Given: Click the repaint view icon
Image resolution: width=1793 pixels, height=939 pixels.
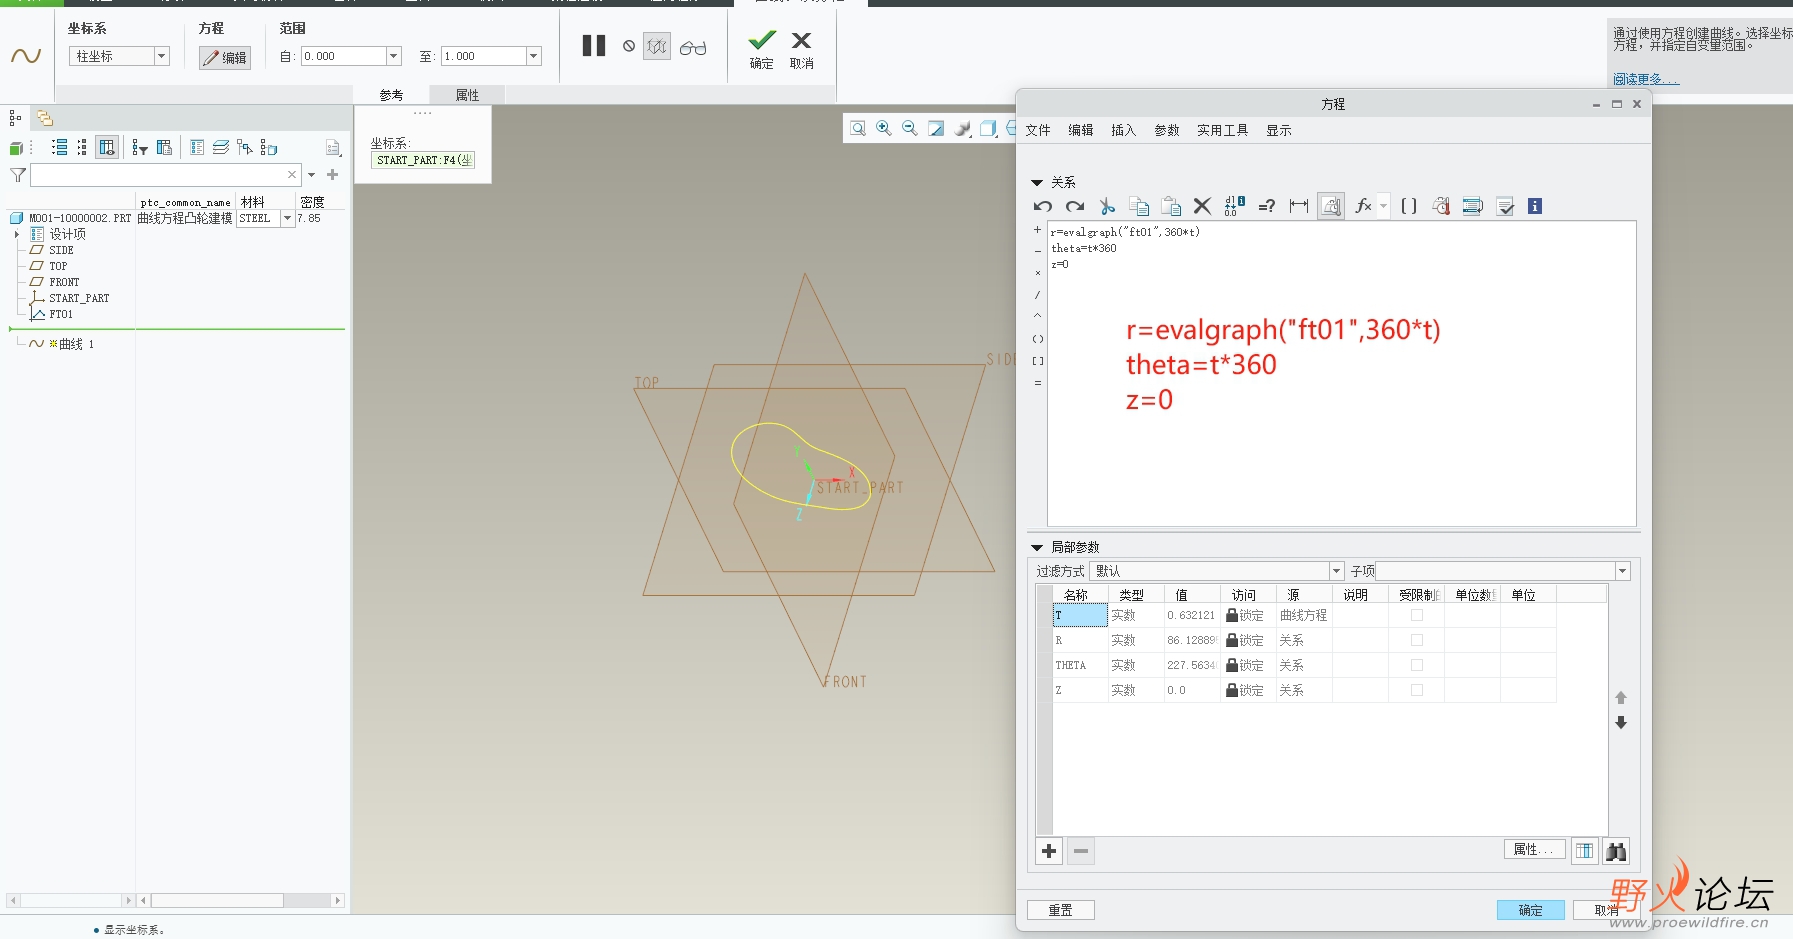Looking at the screenshot, I should [936, 128].
